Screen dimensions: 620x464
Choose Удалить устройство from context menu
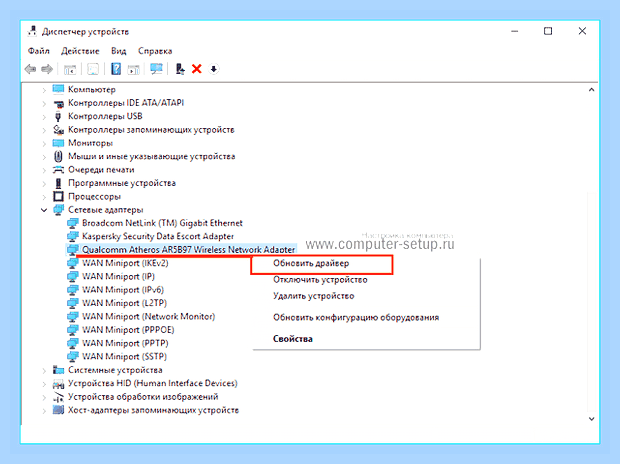[314, 296]
